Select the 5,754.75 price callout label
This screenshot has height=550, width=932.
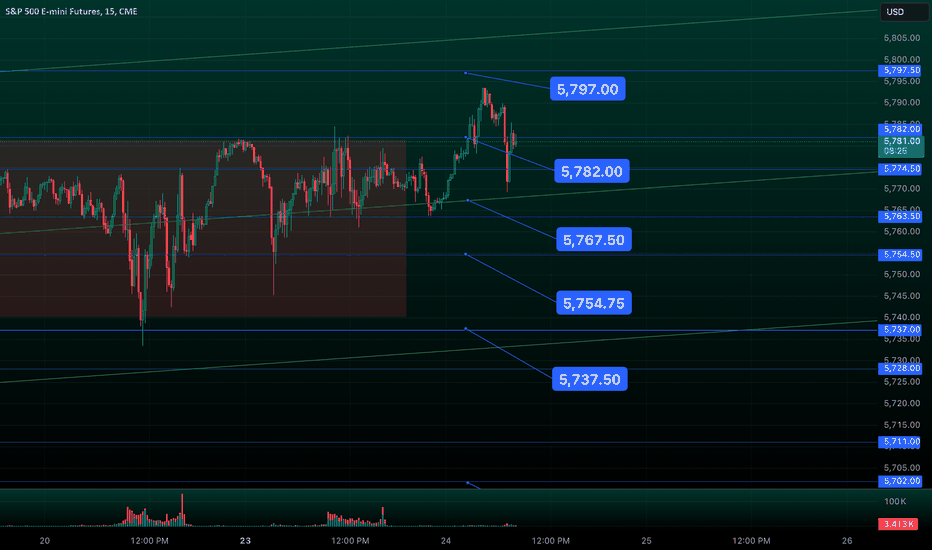point(594,303)
